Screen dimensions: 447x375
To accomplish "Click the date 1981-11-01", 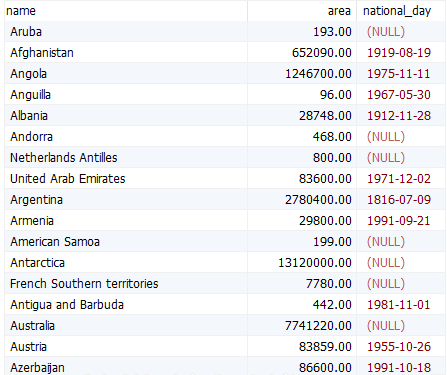I will [x=399, y=305].
